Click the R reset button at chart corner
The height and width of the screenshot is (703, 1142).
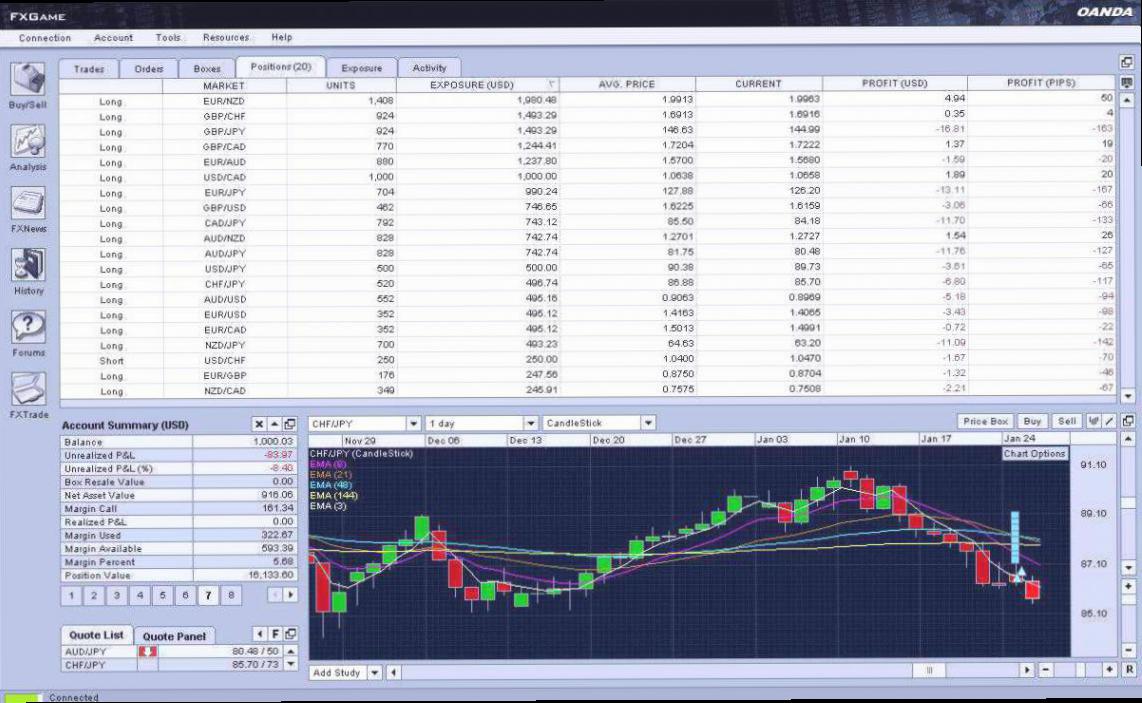click(x=1129, y=669)
